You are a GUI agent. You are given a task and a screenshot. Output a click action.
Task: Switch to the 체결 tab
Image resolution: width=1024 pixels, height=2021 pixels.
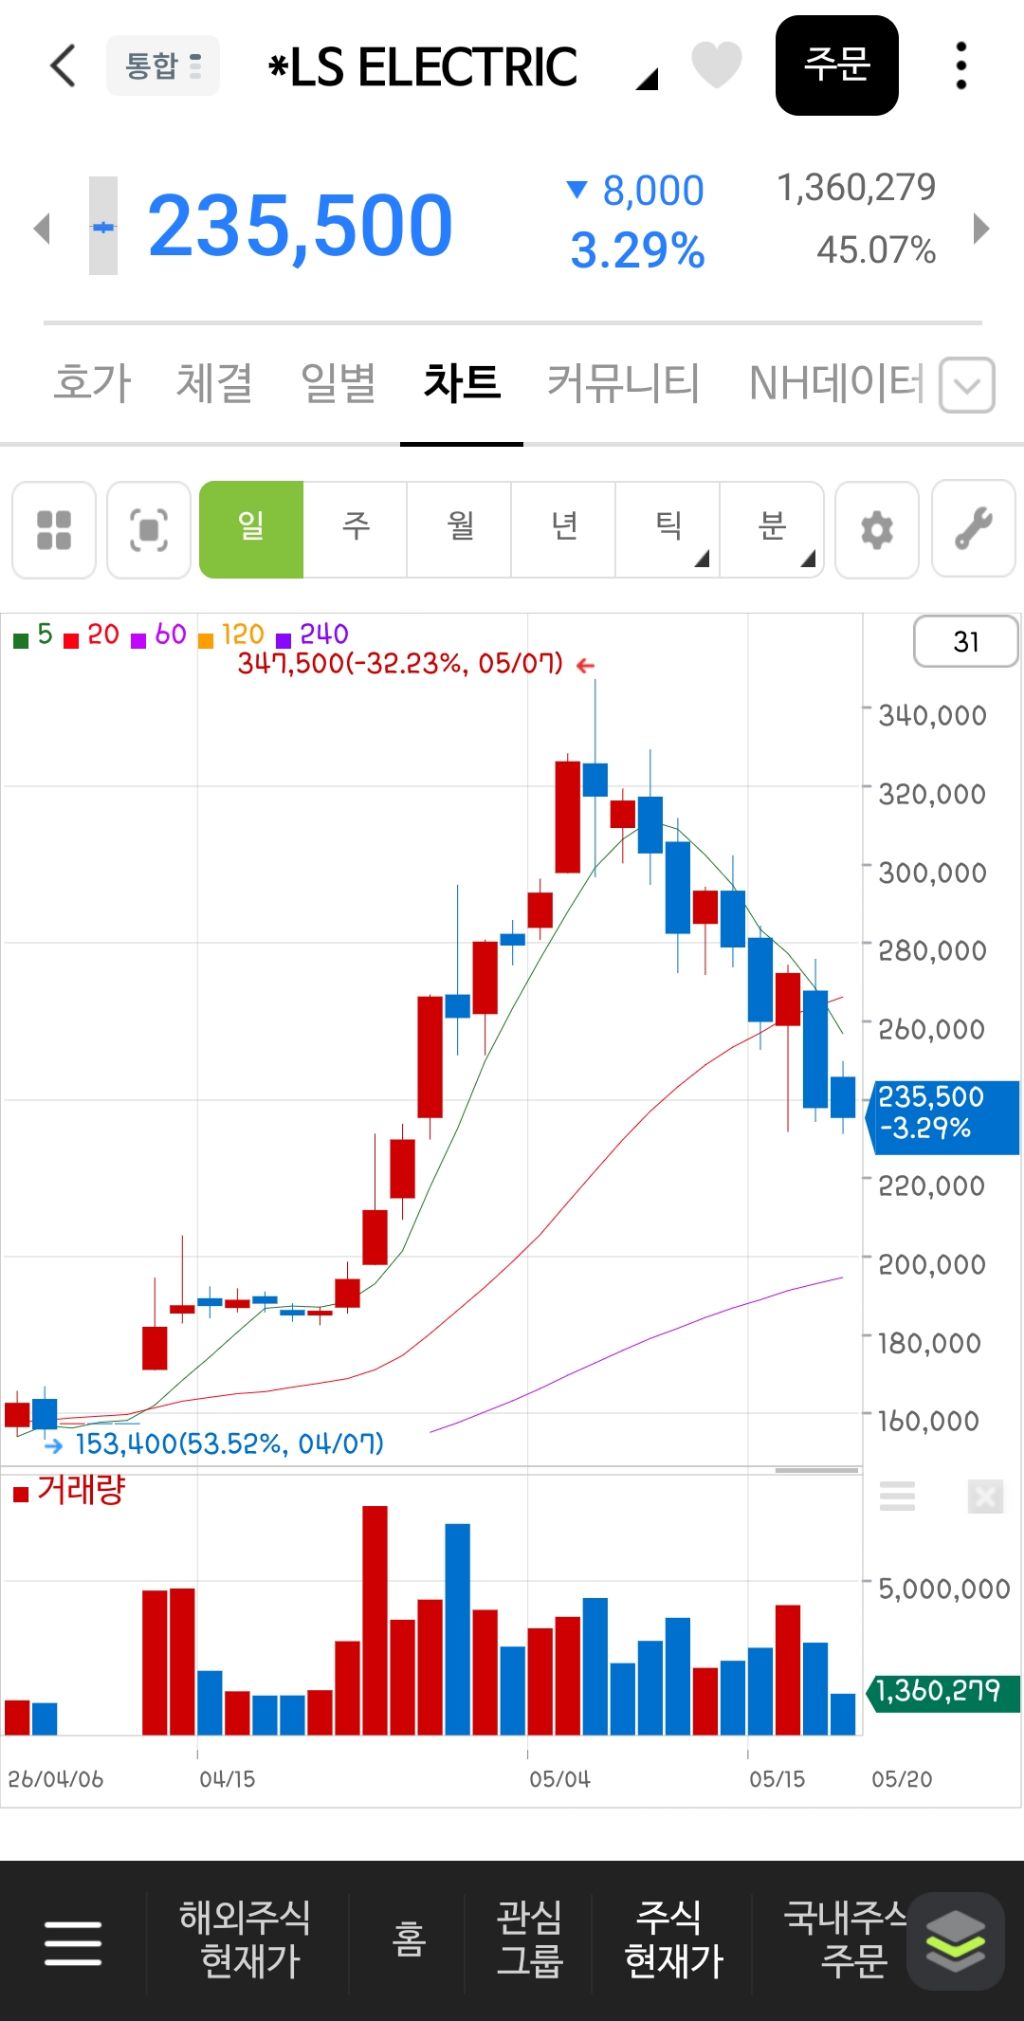pyautogui.click(x=214, y=383)
